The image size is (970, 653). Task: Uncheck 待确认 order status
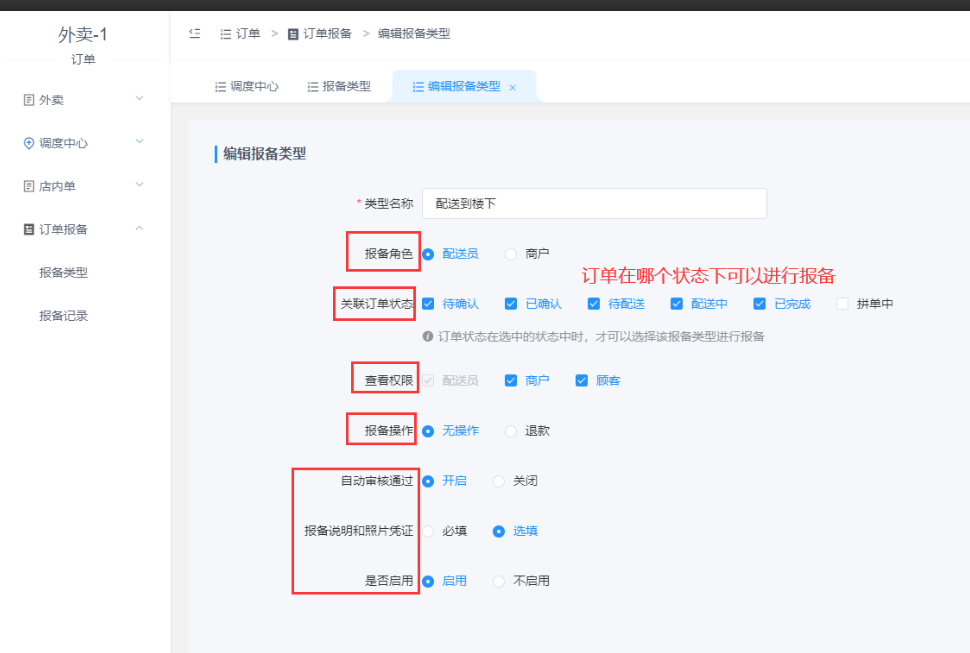click(428, 304)
